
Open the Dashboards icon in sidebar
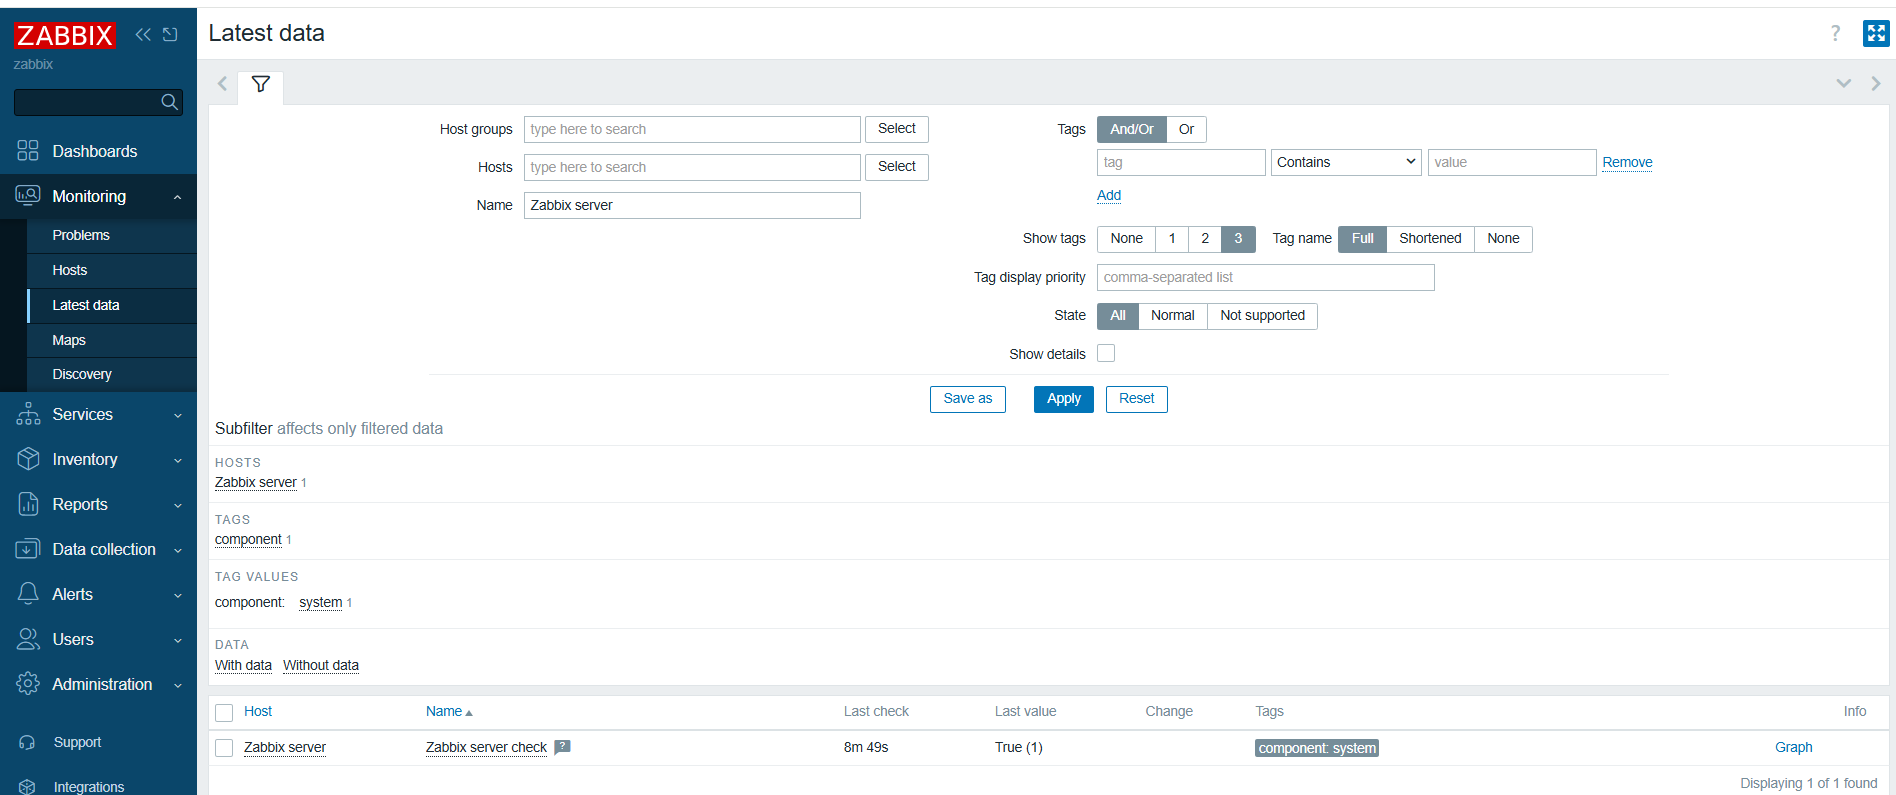coord(28,151)
